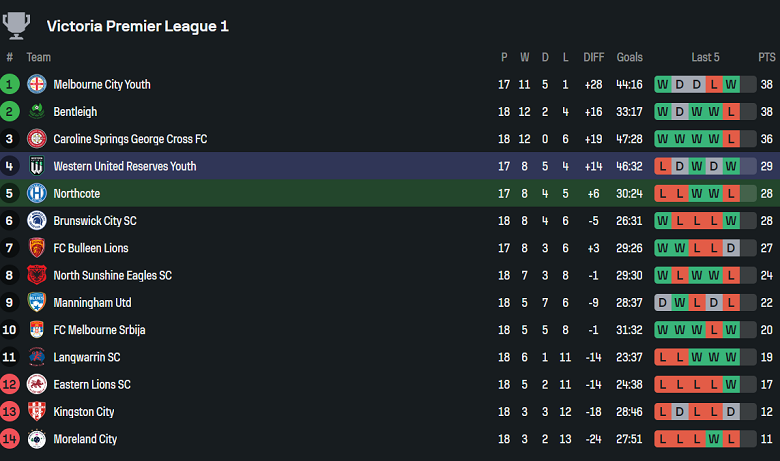Image resolution: width=780 pixels, height=461 pixels.
Task: Click the Goals column header
Action: click(x=630, y=57)
